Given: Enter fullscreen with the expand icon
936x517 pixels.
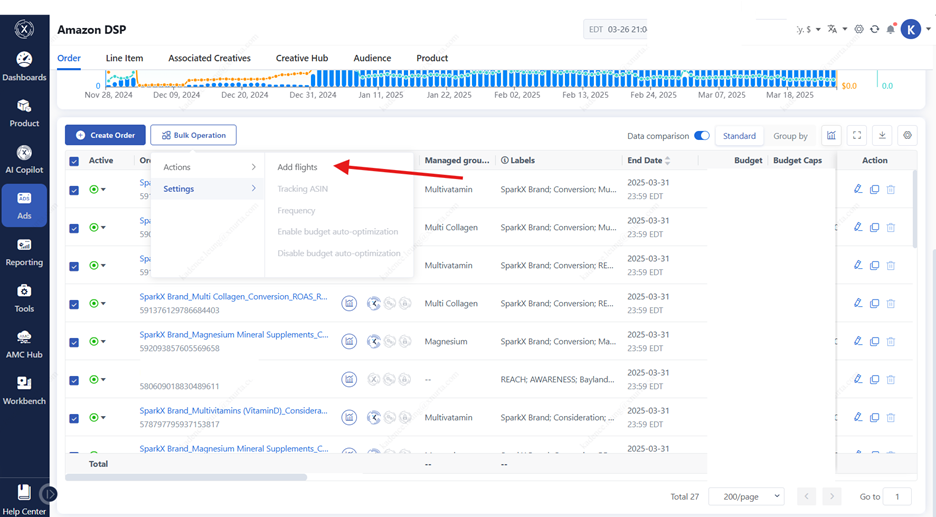Looking at the screenshot, I should click(x=857, y=135).
